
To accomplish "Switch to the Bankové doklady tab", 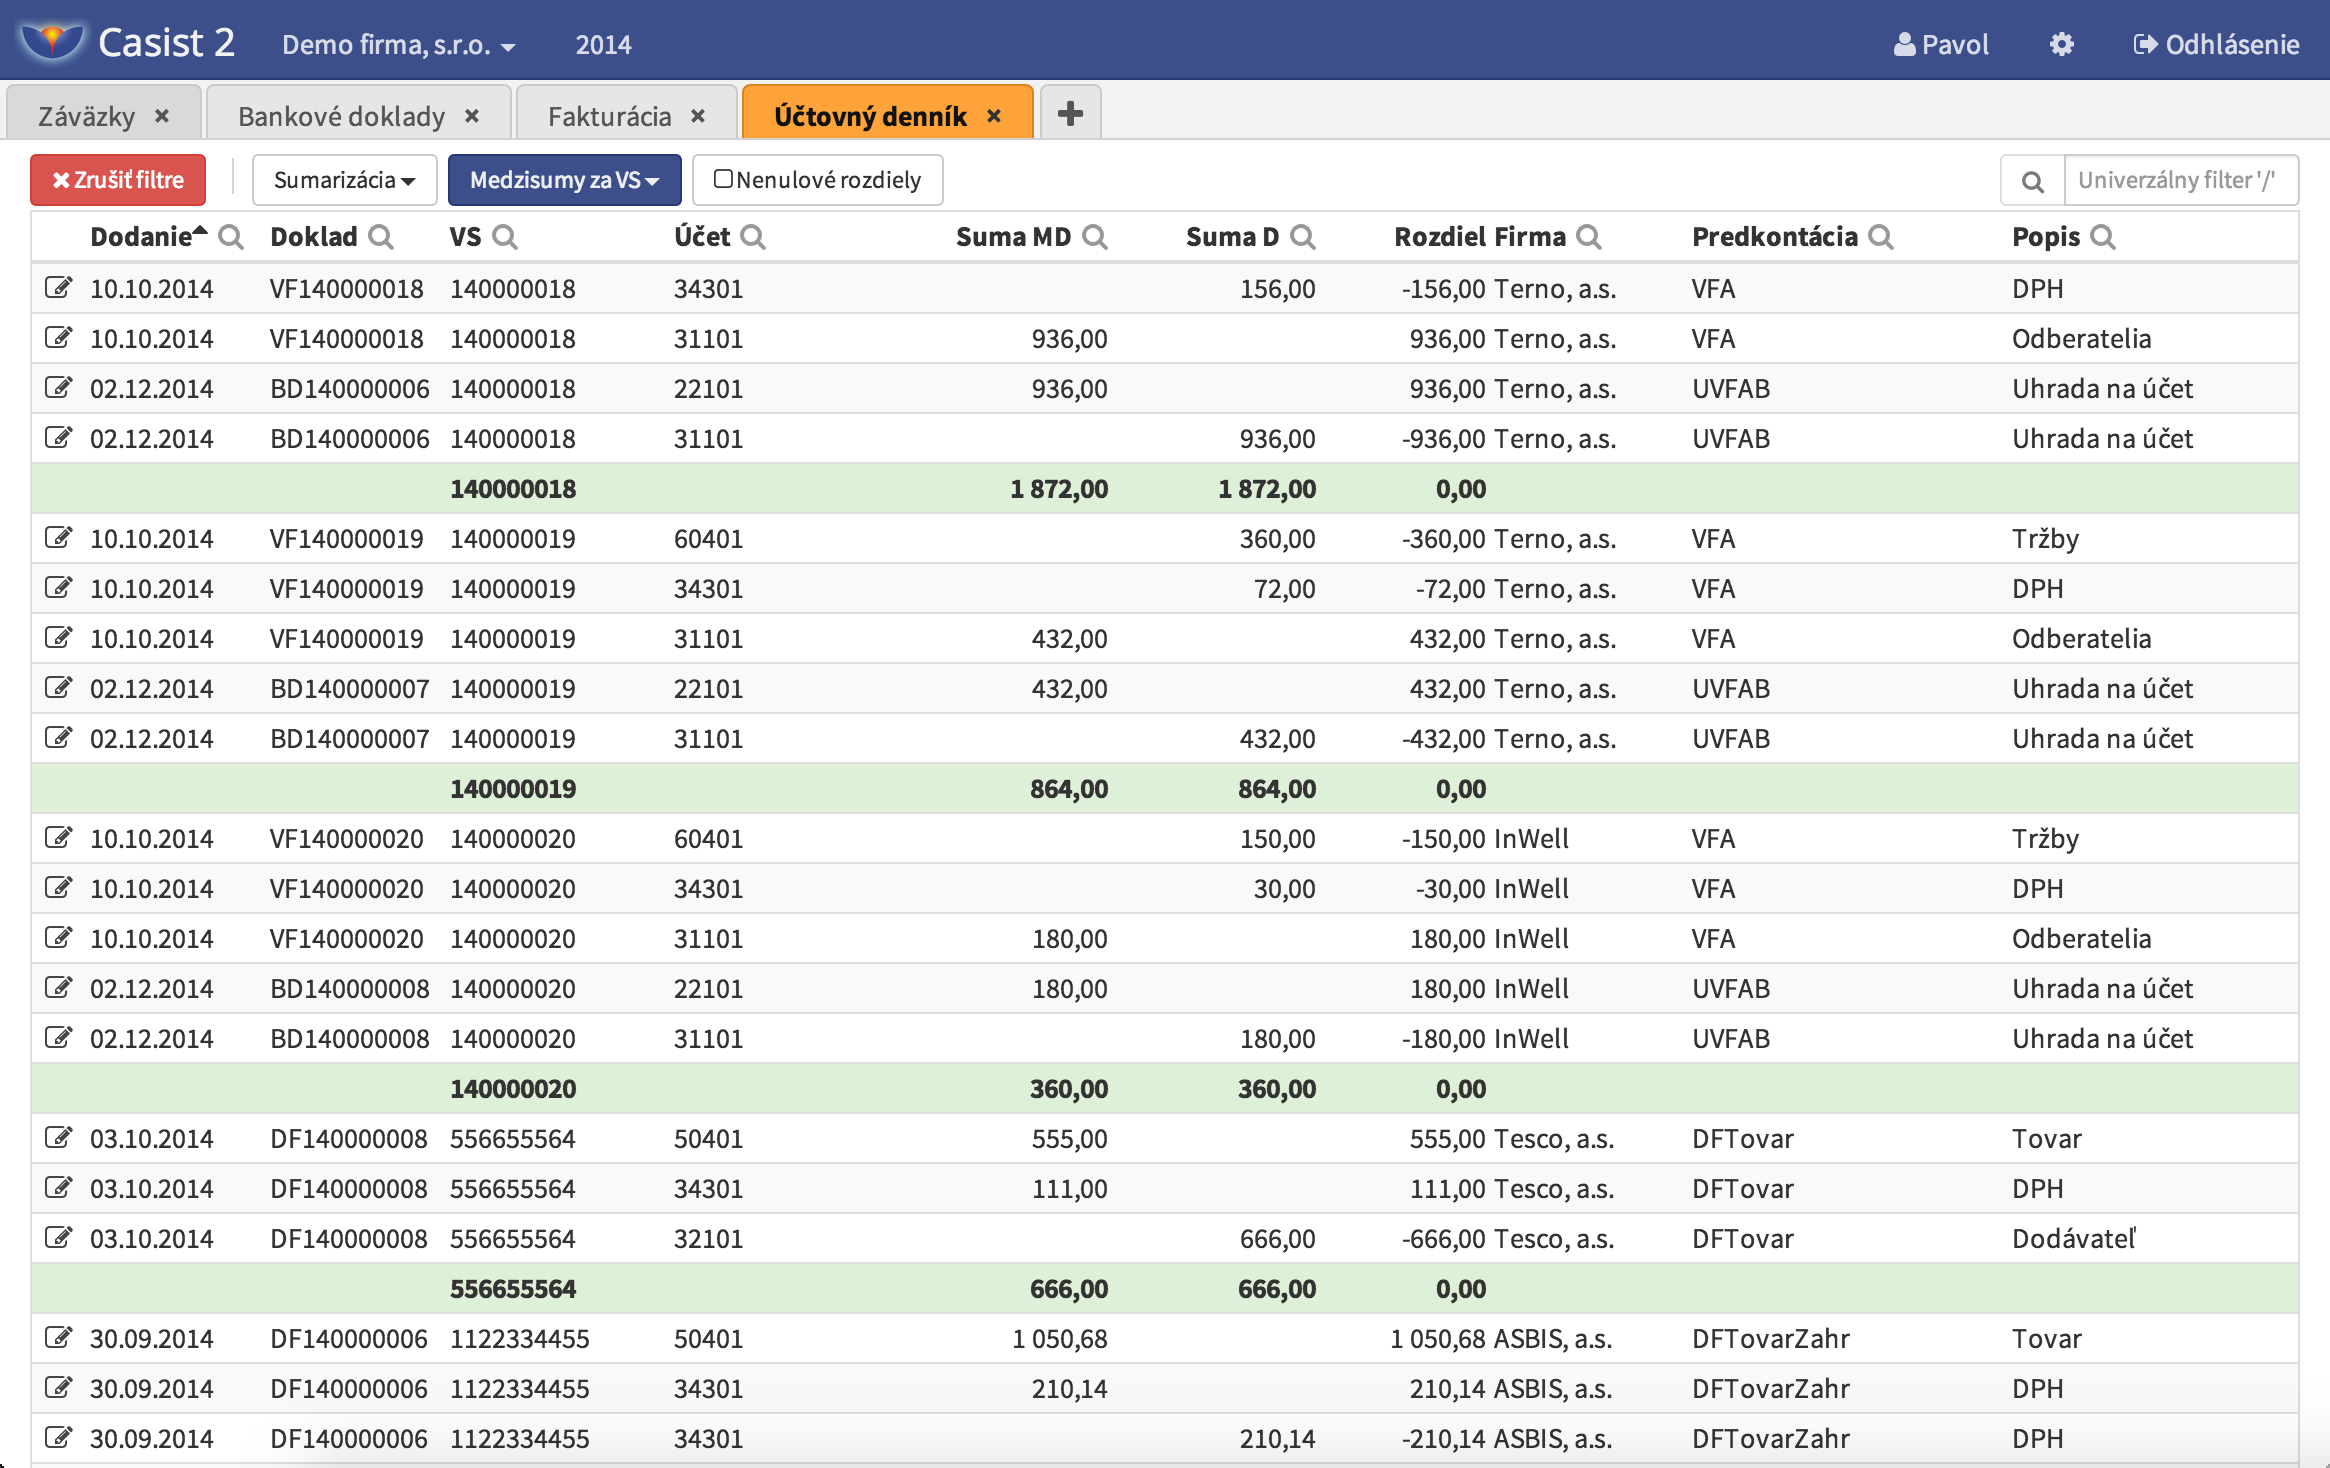I will point(341,117).
